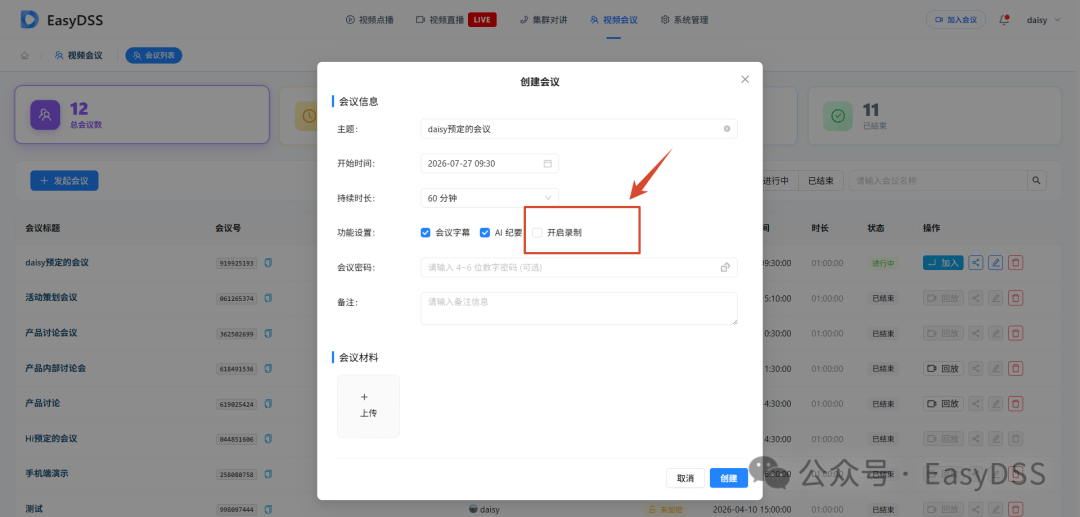The image size is (1080, 517).
Task: Uncheck the AI 纪要 checkbox
Action: click(x=485, y=233)
